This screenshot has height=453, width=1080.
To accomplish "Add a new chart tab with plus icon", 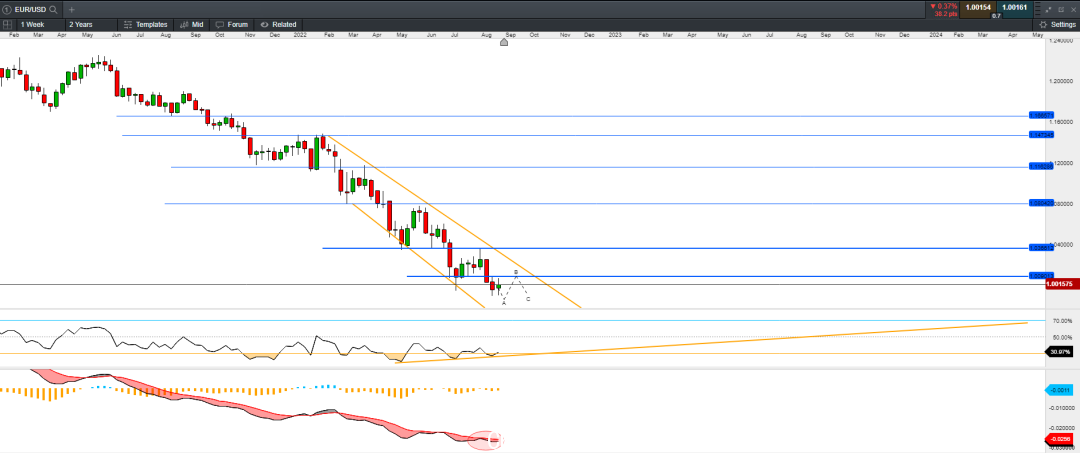I will click(72, 10).
